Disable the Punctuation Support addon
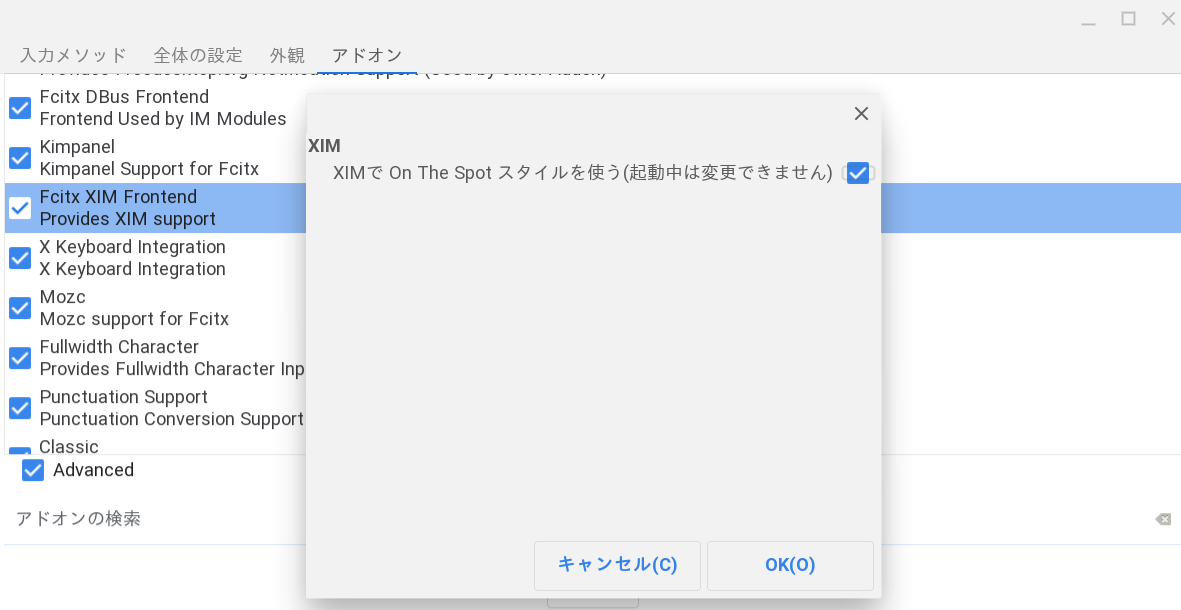The image size is (1181, 610). click(20, 408)
